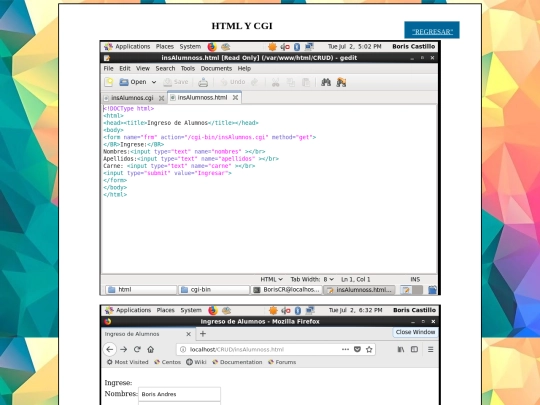The width and height of the screenshot is (540, 405).
Task: Click the Nombres text field with Boris Andres
Action: click(179, 394)
